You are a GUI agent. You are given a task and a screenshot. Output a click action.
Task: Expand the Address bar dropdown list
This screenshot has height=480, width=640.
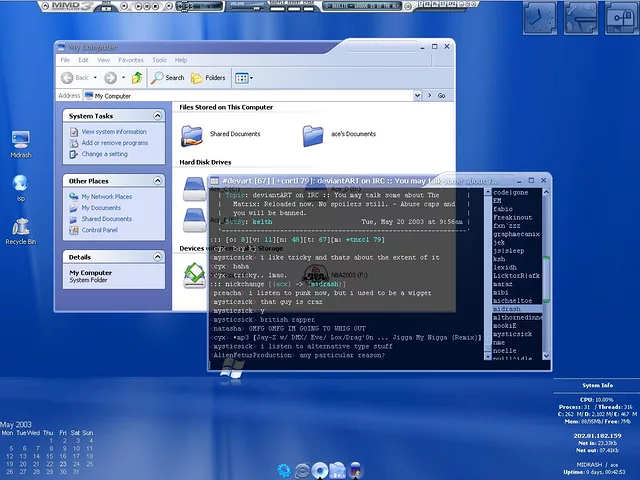coord(417,96)
